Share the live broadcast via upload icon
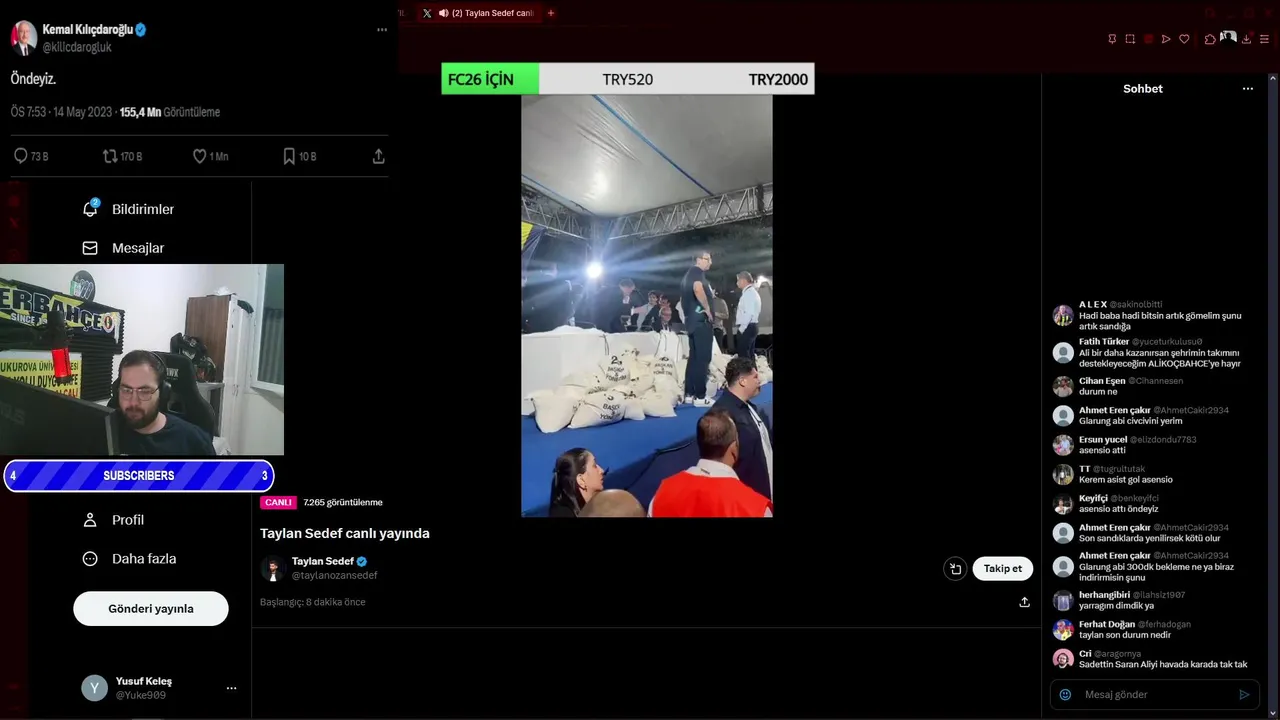 coord(1024,602)
